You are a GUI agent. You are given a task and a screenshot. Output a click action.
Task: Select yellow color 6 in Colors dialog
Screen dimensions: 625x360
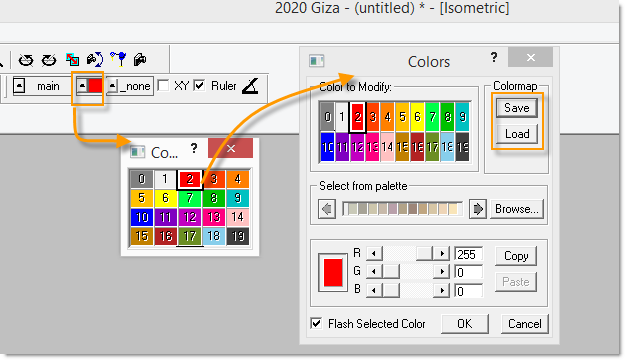[417, 117]
